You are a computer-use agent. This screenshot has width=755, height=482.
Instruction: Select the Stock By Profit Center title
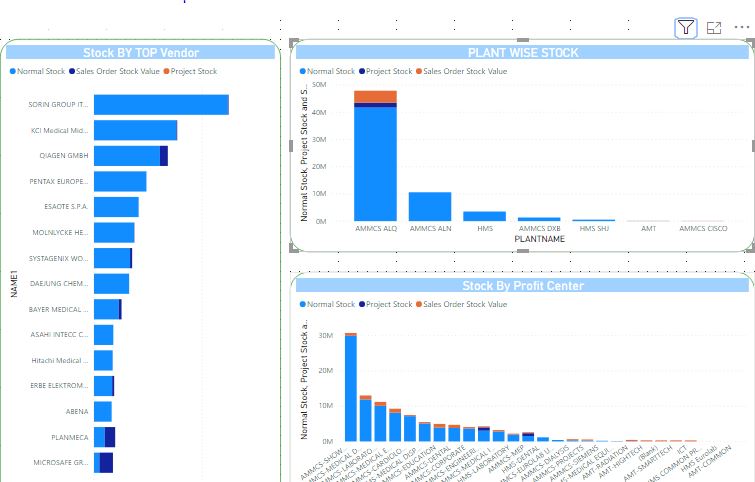[523, 286]
